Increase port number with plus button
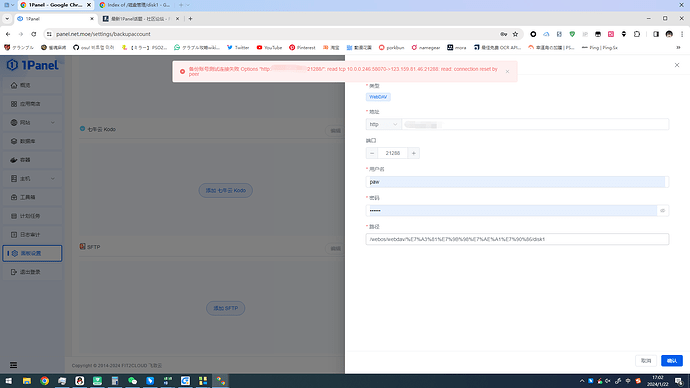 pos(414,153)
